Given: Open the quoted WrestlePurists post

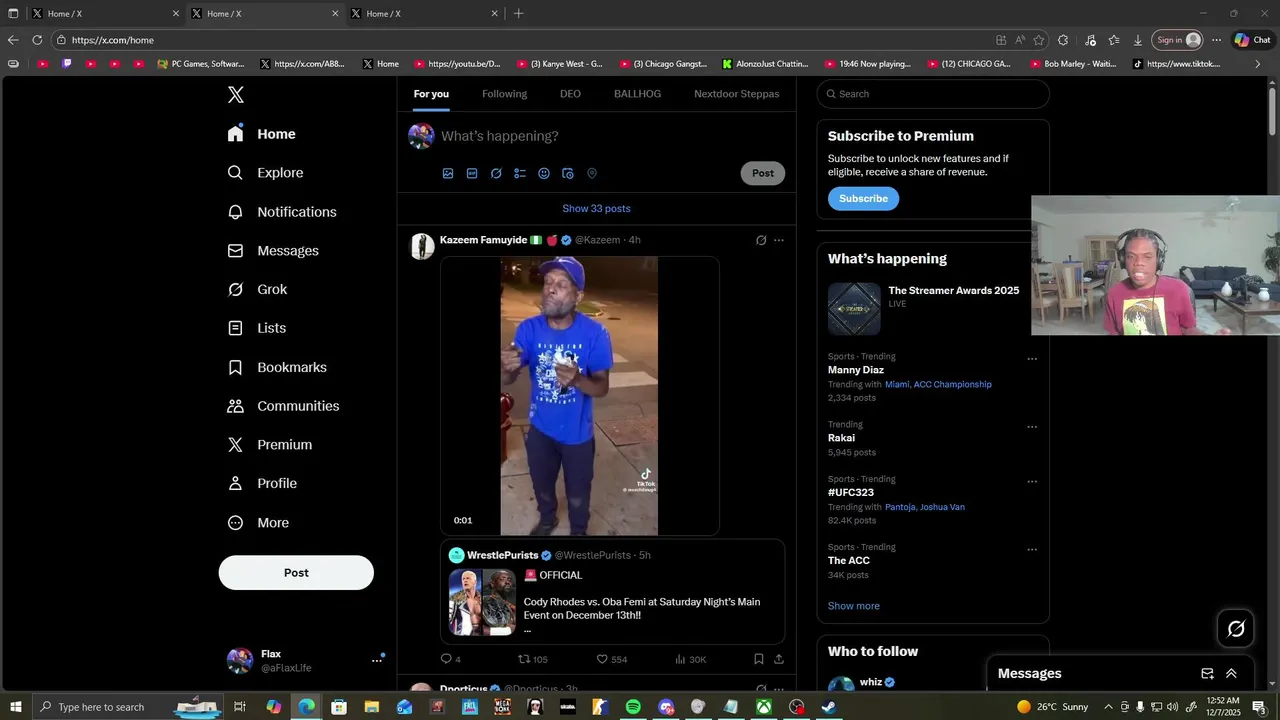Looking at the screenshot, I should coord(613,592).
